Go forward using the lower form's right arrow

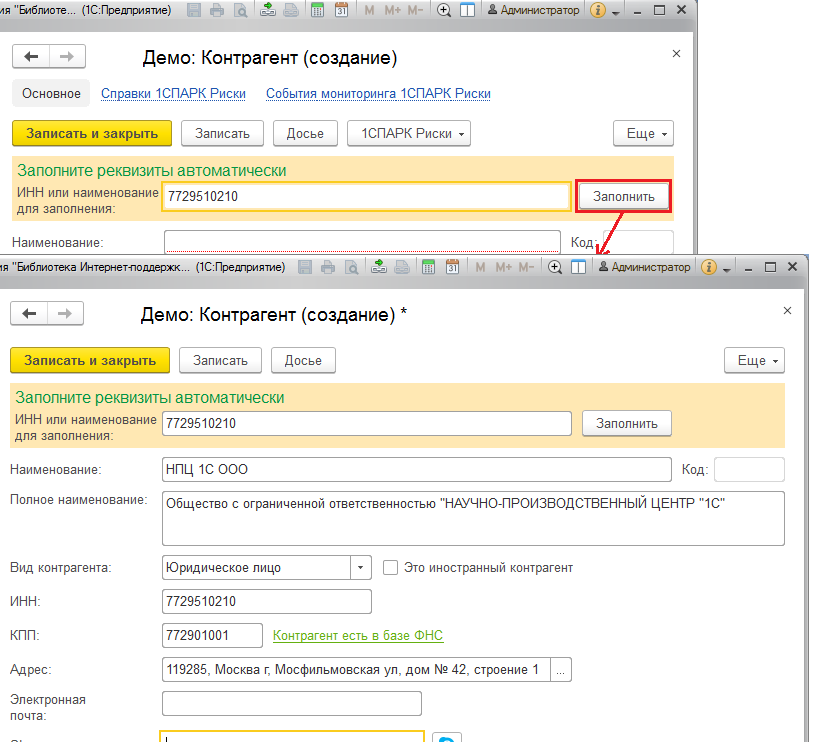click(65, 313)
